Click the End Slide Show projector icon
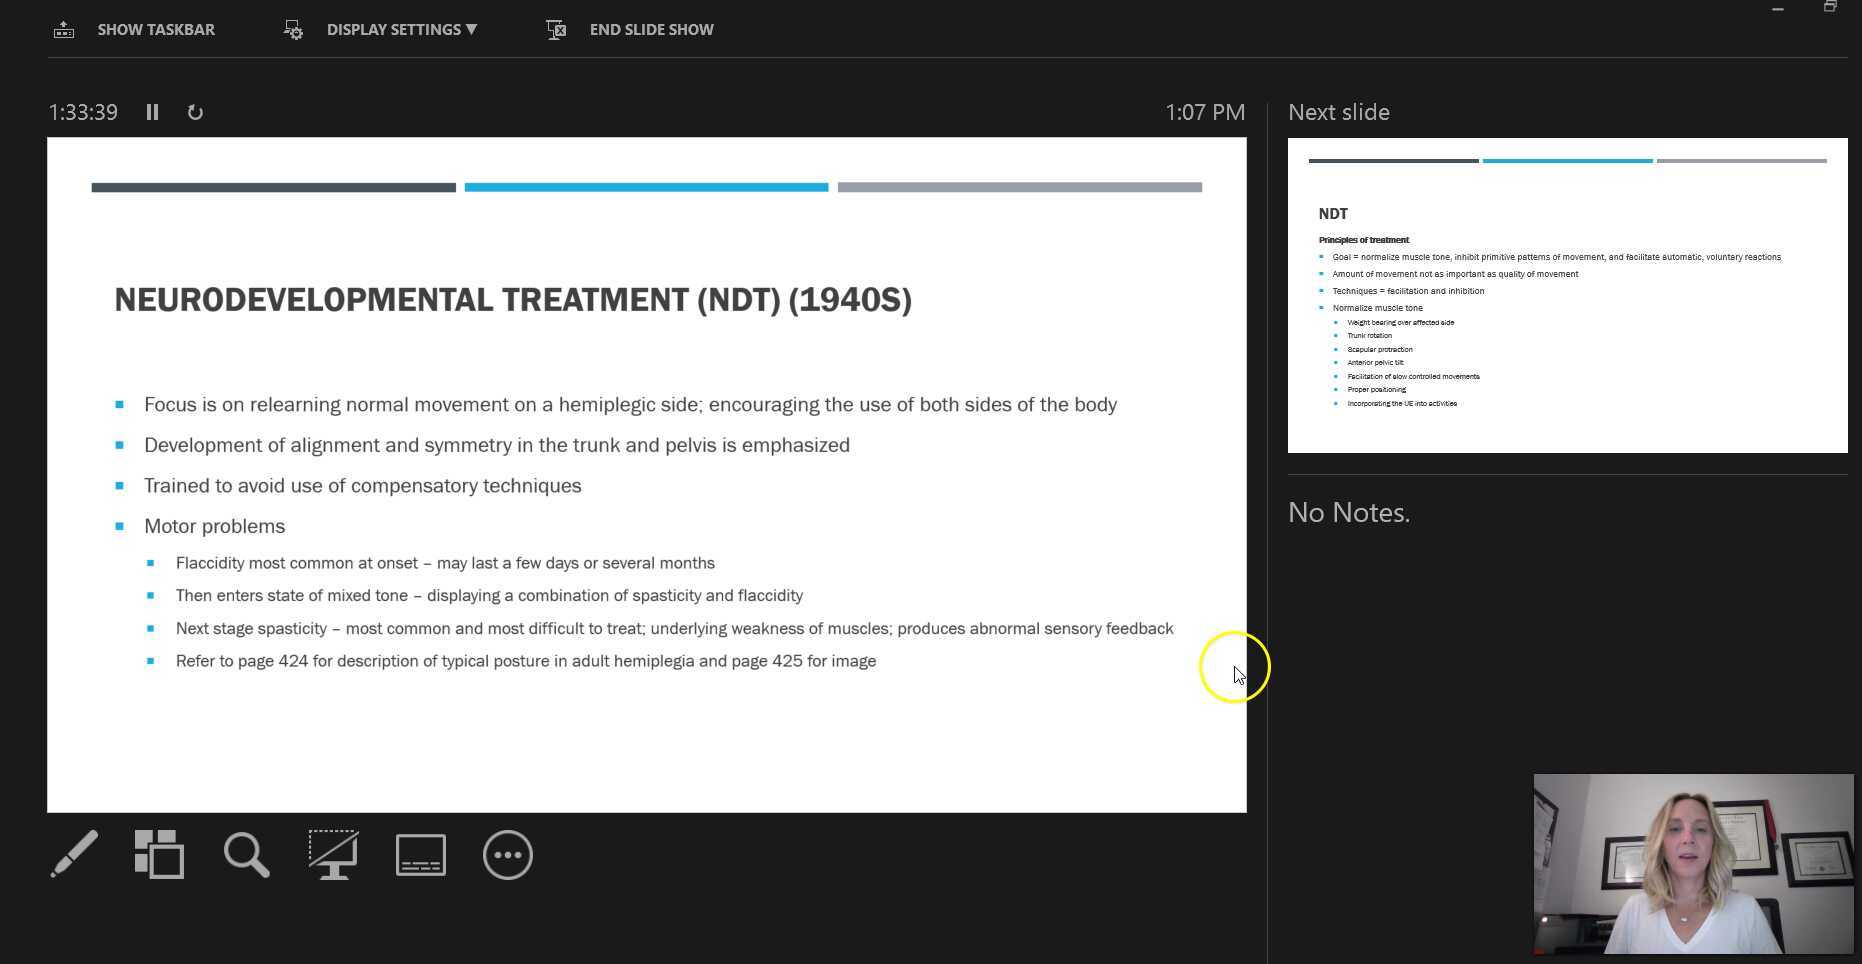This screenshot has width=1862, height=964. coord(555,29)
